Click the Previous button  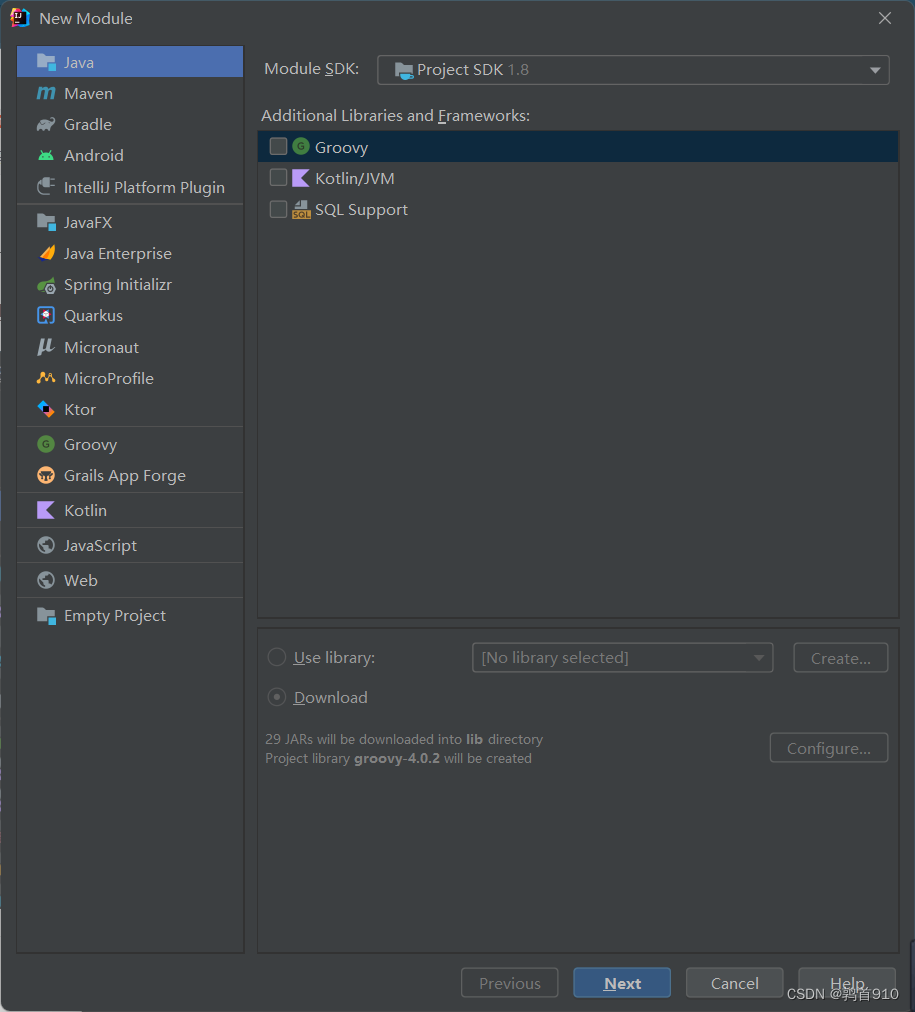[x=510, y=983]
